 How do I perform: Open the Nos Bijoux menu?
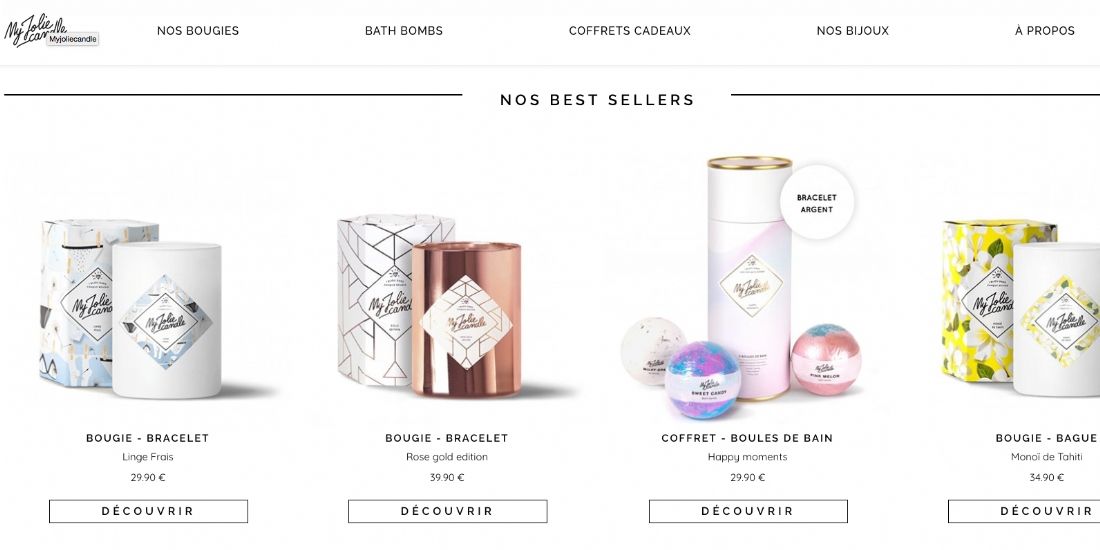[x=852, y=31]
